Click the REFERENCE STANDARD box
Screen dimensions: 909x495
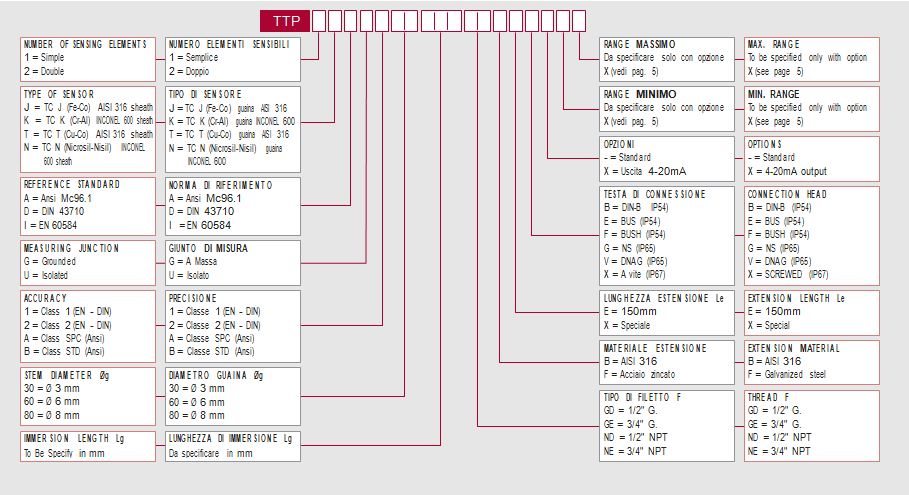[x=88, y=204]
